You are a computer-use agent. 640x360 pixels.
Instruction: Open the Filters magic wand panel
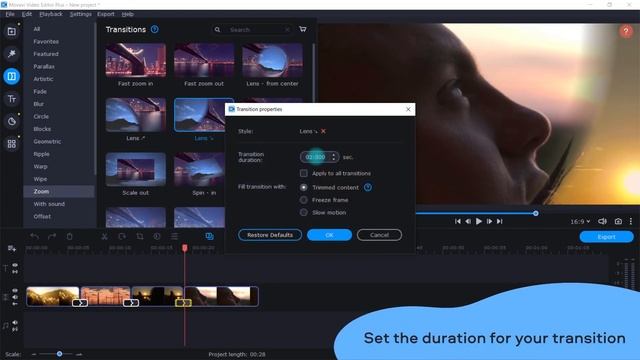click(x=11, y=53)
